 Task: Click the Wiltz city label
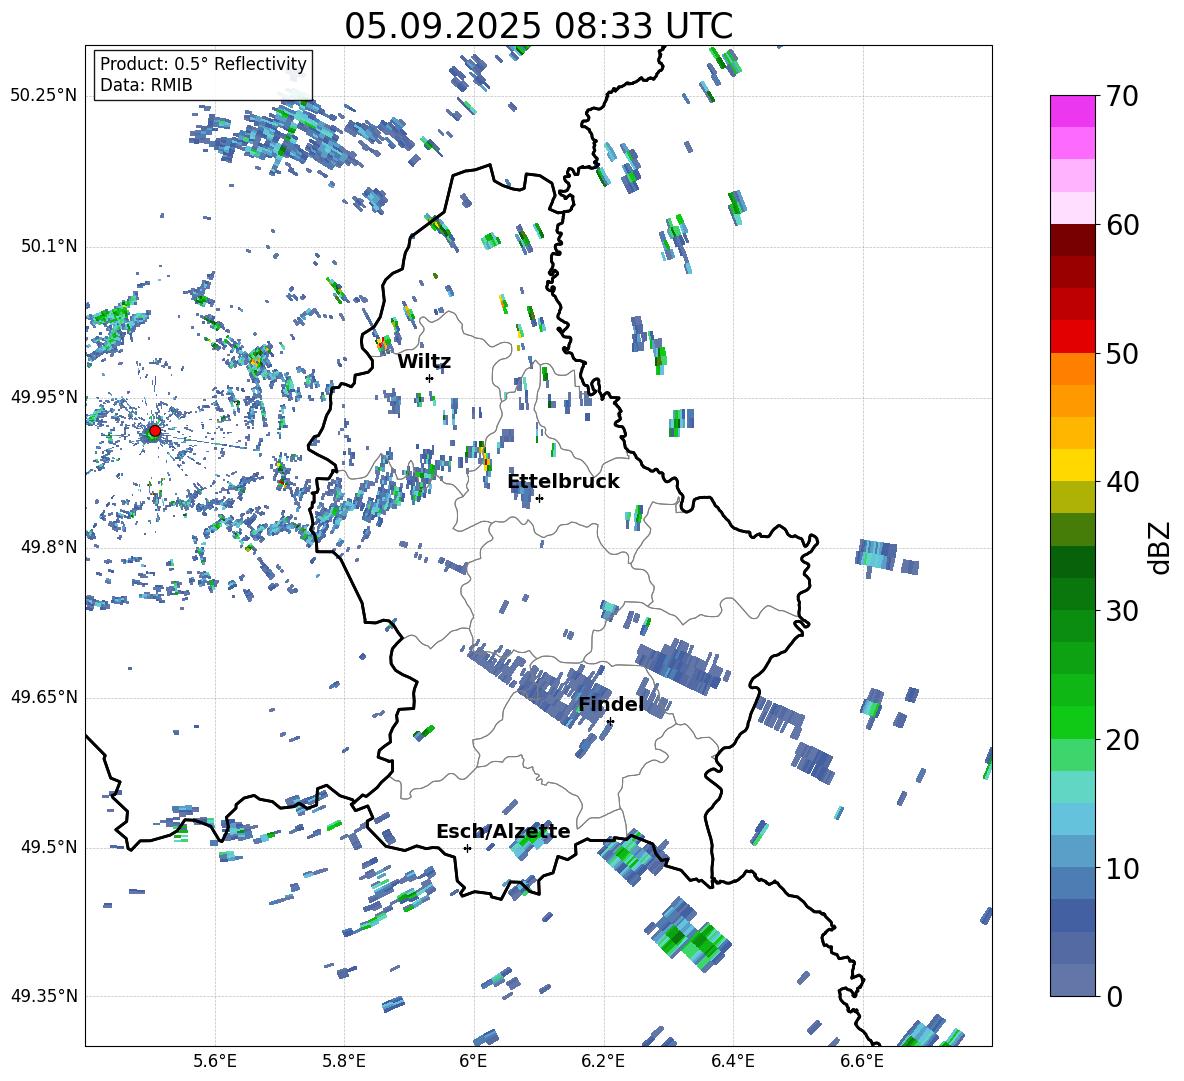[424, 362]
